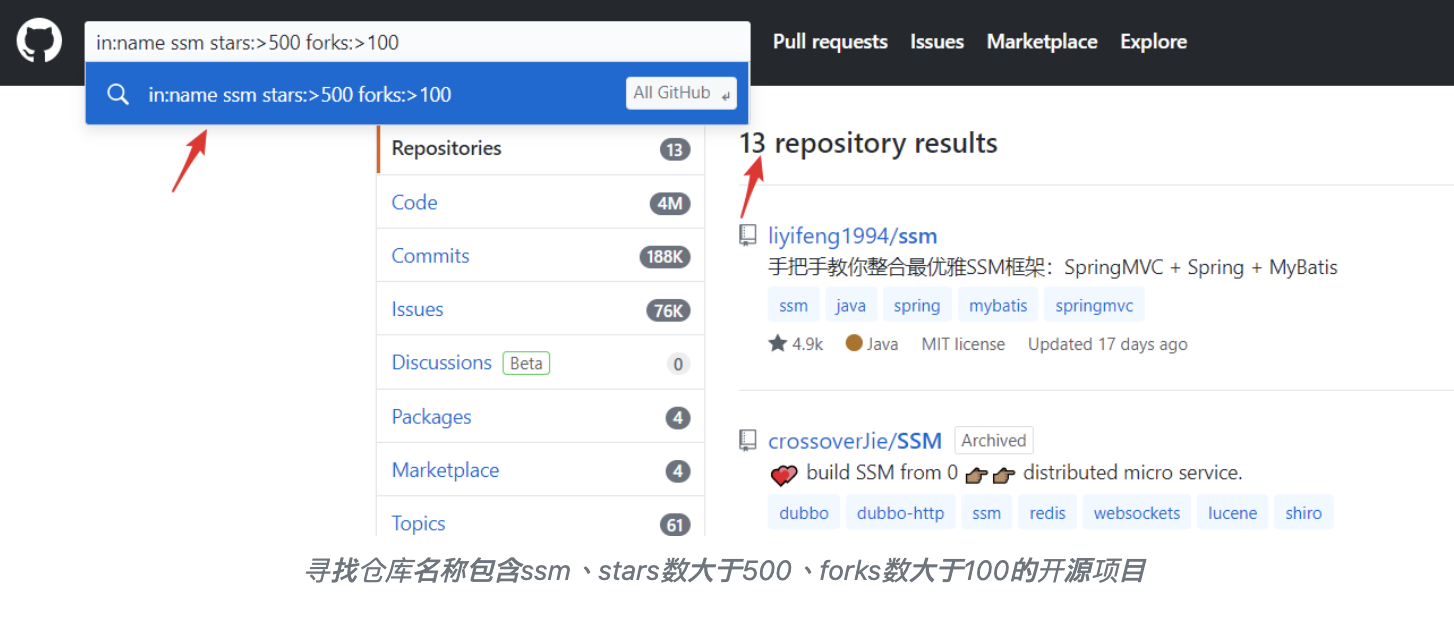Select the Marketplace filter in sidebar
Screen dimensions: 1454x626
(541, 470)
